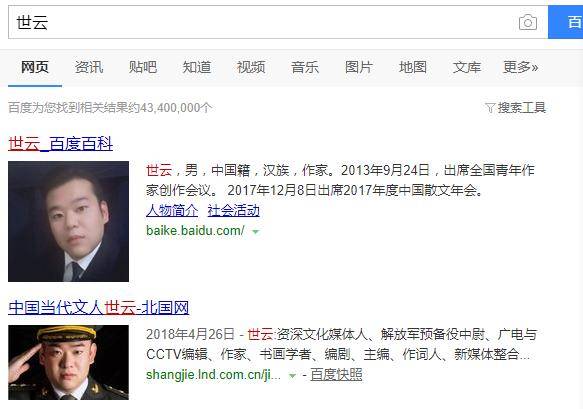This screenshot has width=583, height=409.
Task: Click the 社会活动 sublink
Action: (x=233, y=210)
